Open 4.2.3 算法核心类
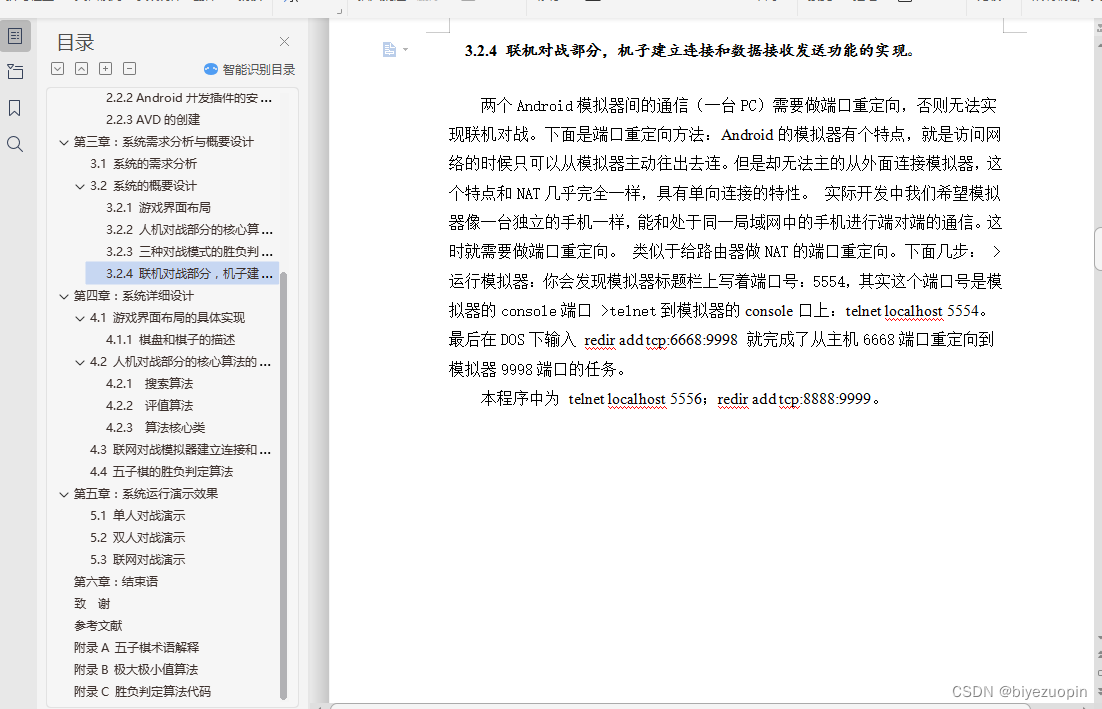 click(155, 427)
